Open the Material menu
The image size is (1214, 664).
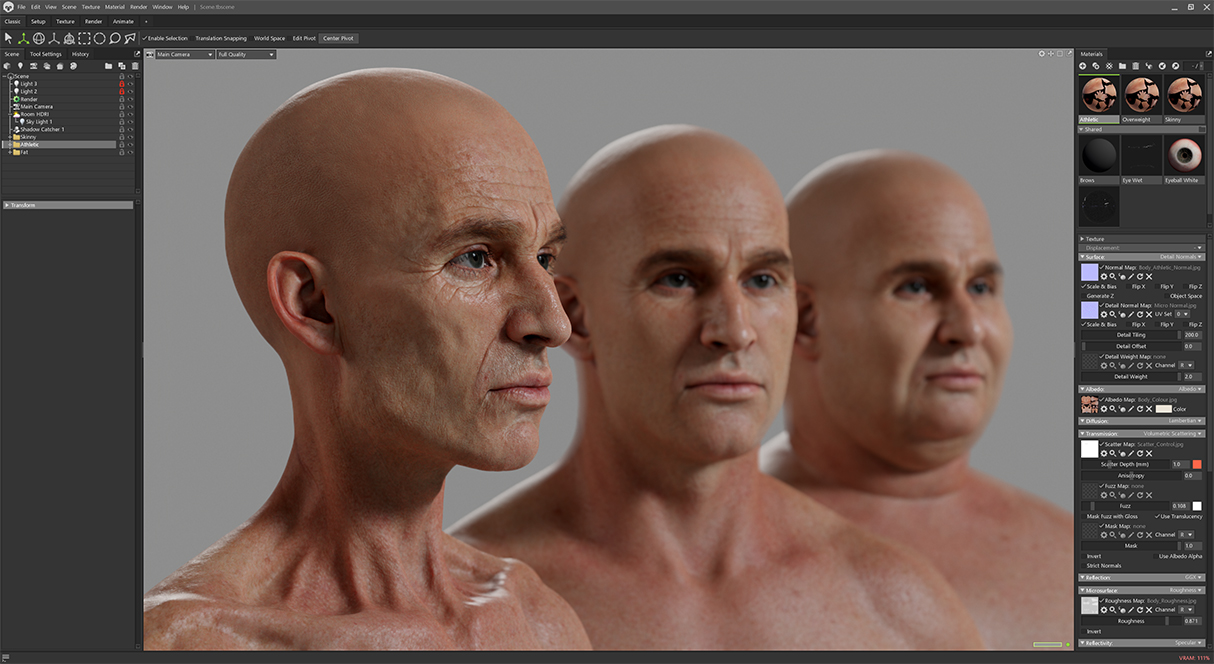115,7
